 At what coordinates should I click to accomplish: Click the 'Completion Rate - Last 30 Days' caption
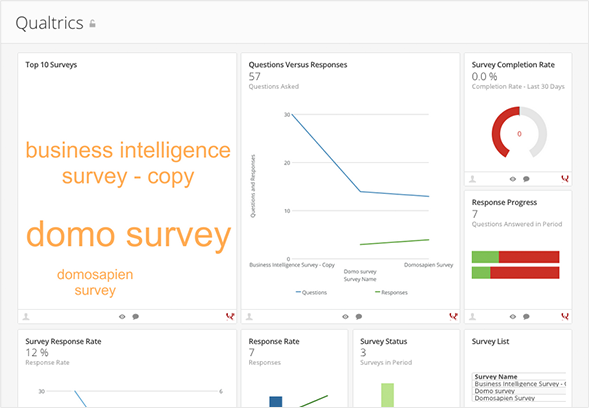tap(518, 86)
